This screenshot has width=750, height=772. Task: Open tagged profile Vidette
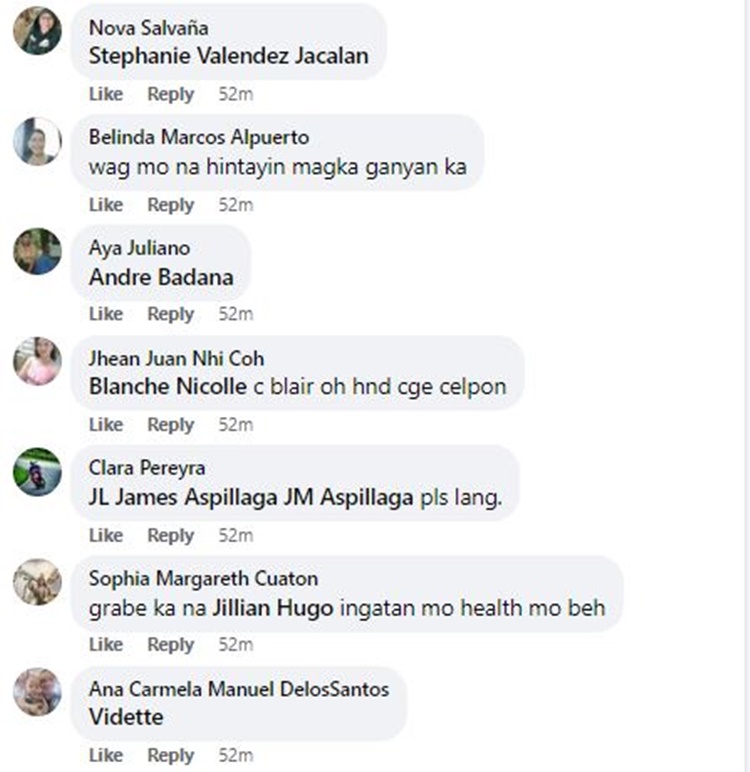[x=126, y=717]
